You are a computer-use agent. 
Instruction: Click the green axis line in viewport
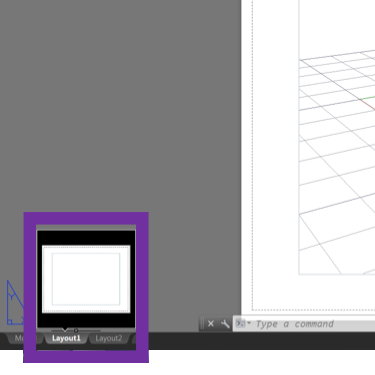coord(368,98)
